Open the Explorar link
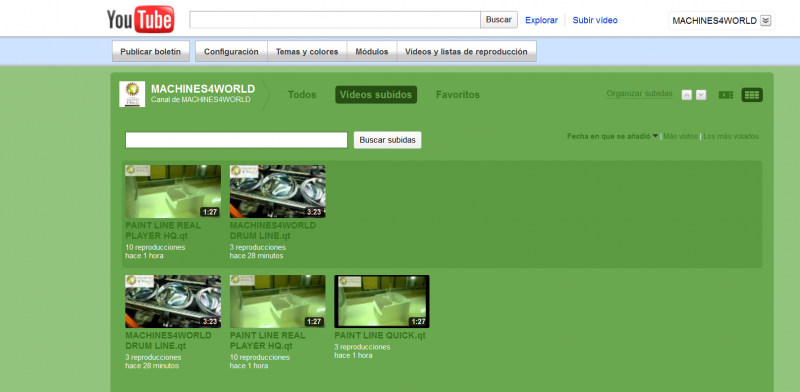Screen dimensions: 800x392 (541, 20)
